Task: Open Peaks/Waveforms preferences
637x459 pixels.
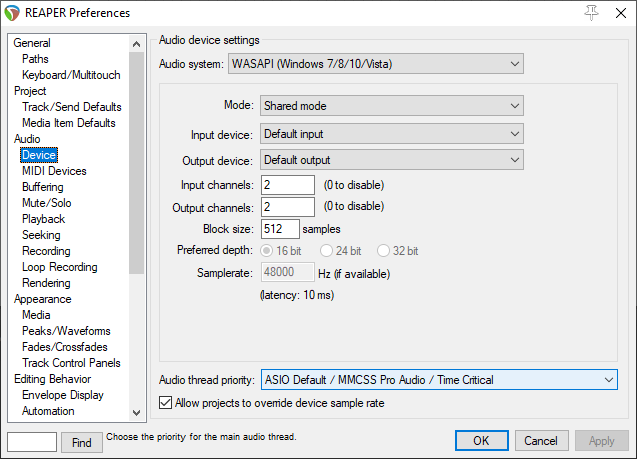Action: (66, 331)
